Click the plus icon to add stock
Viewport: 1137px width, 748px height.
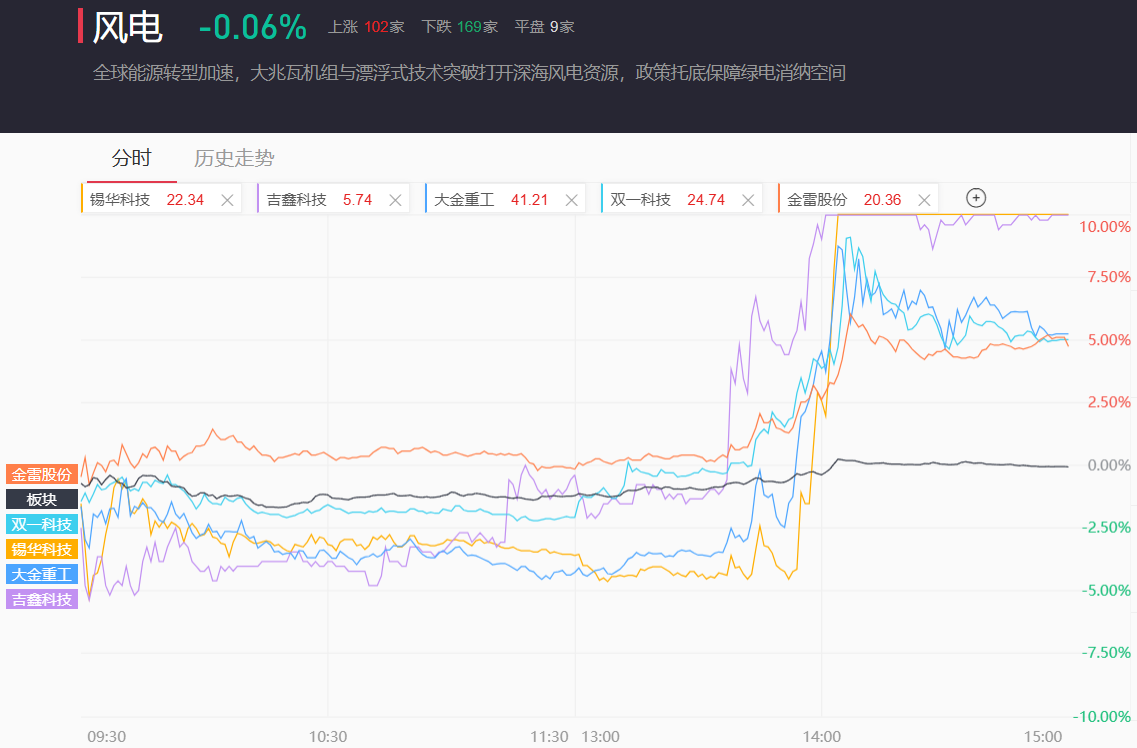tap(976, 198)
